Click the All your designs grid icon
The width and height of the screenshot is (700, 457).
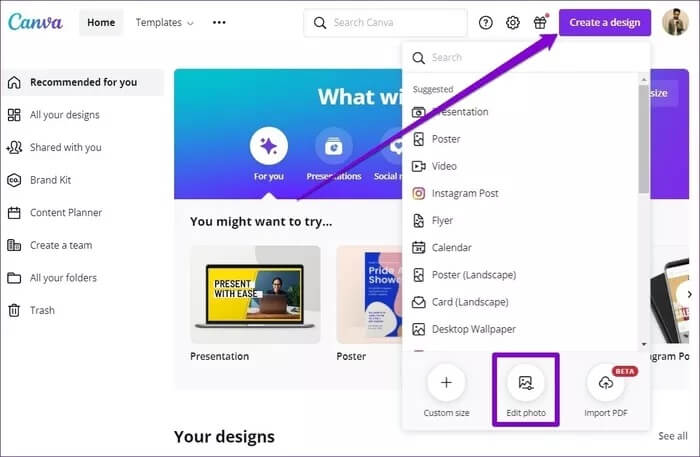(x=14, y=115)
